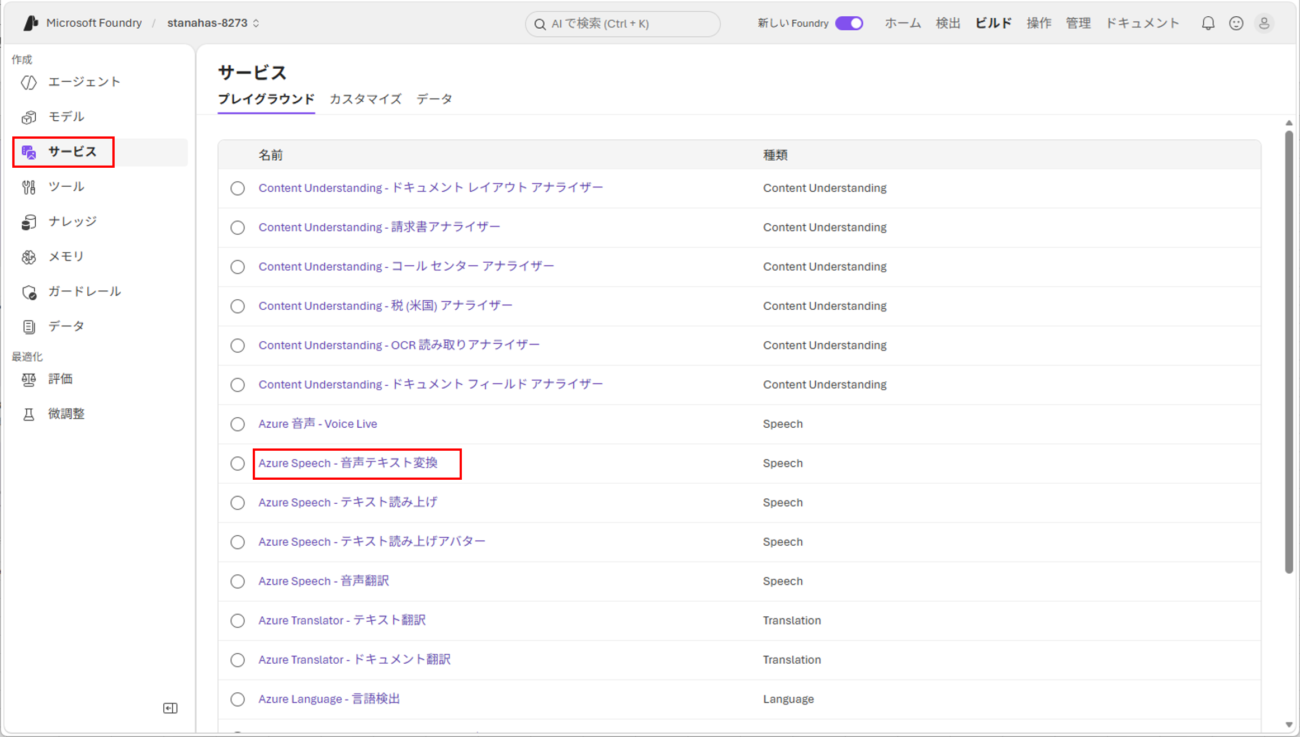The image size is (1300, 737).
Task: Select radio for コール センター アナライザー
Action: [x=237, y=267]
